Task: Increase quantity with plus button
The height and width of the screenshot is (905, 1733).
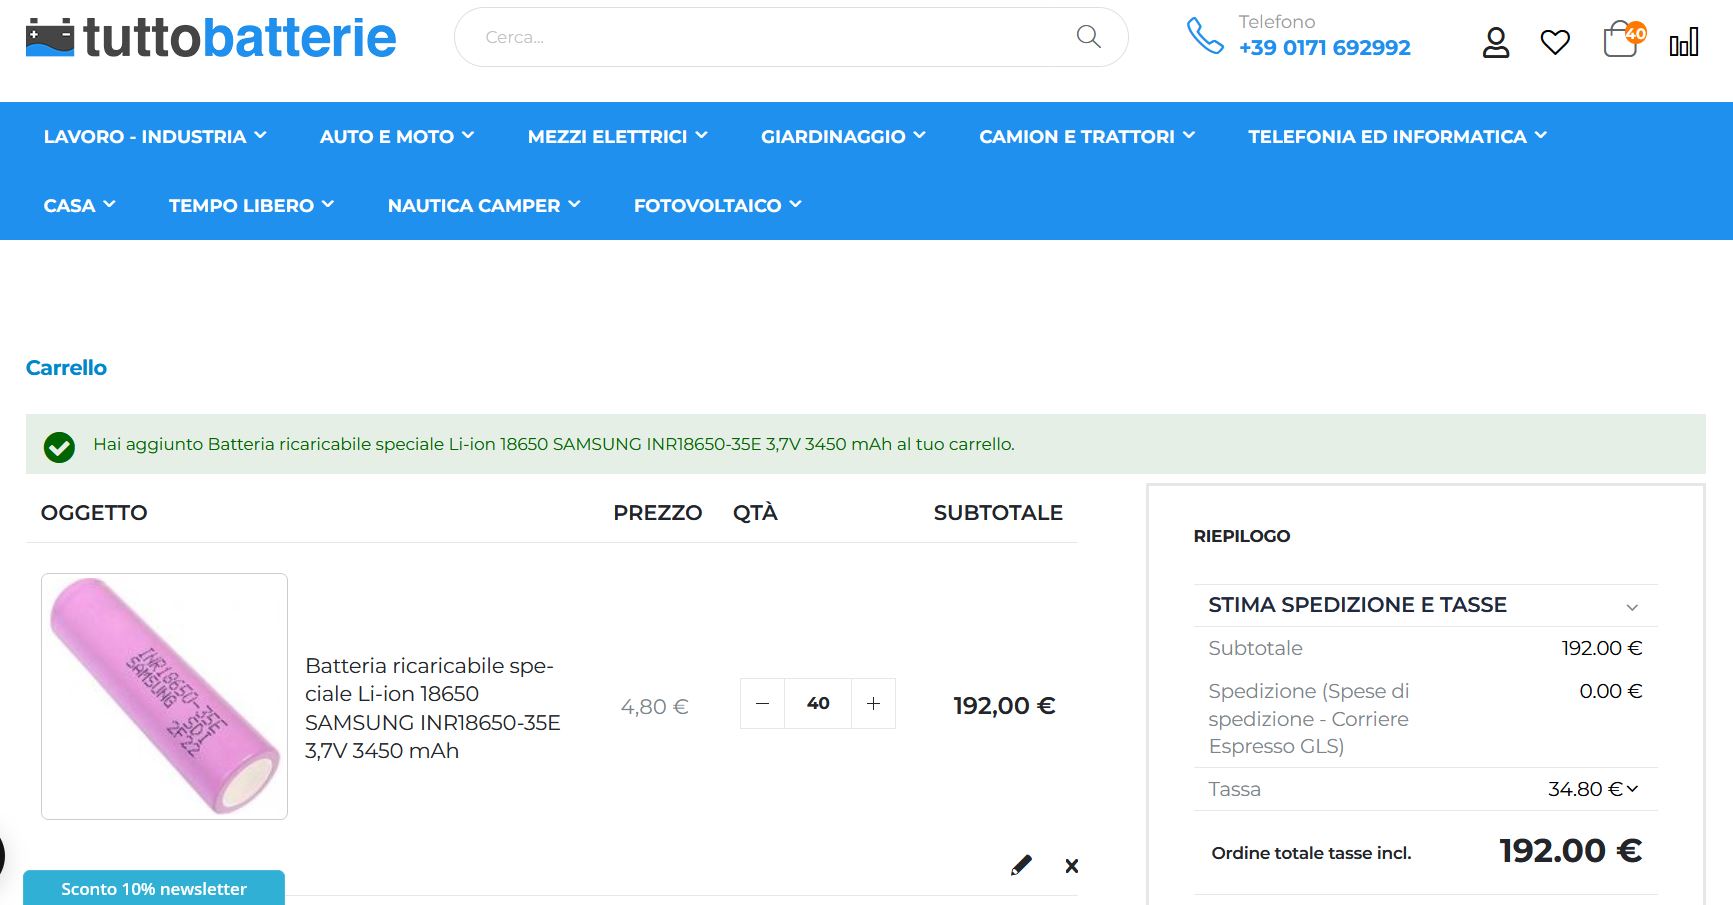Action: click(x=873, y=704)
